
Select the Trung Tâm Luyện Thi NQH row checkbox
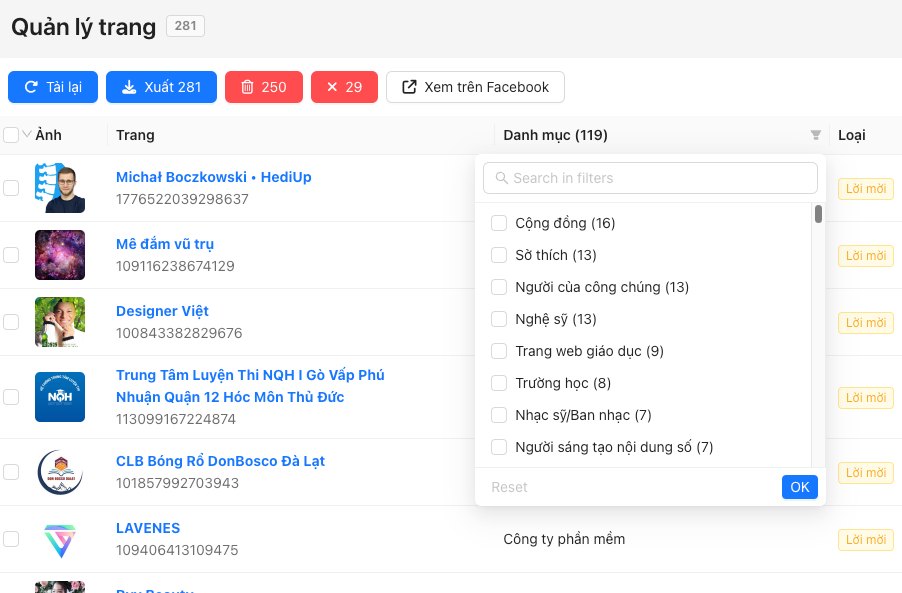[x=11, y=397]
